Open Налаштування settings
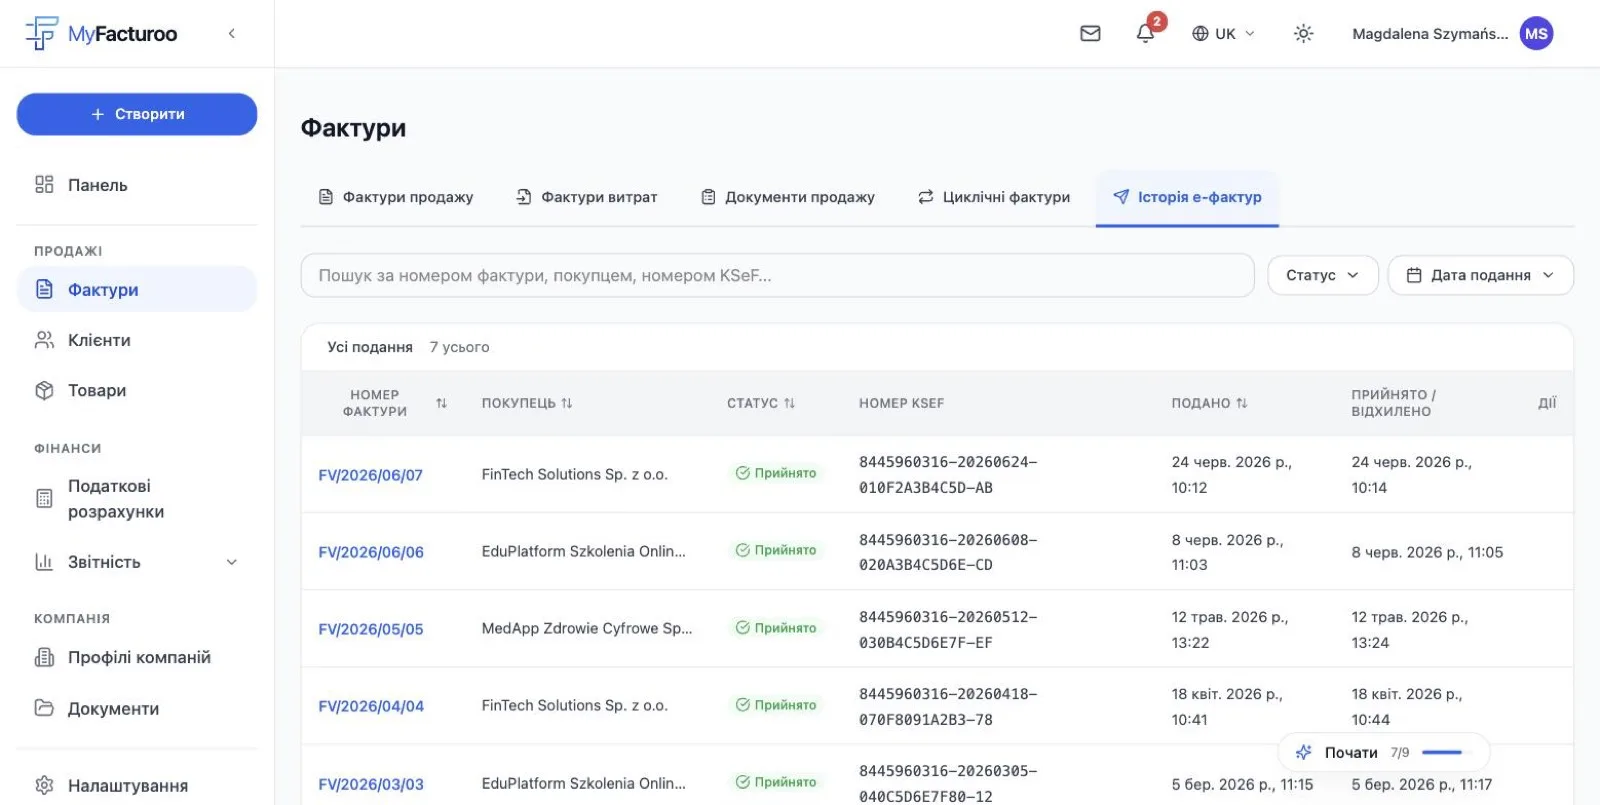 click(x=137, y=785)
